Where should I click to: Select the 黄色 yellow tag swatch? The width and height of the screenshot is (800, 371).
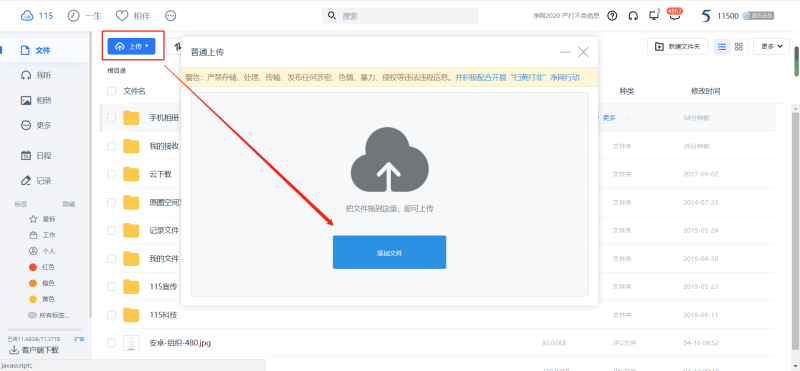point(33,299)
